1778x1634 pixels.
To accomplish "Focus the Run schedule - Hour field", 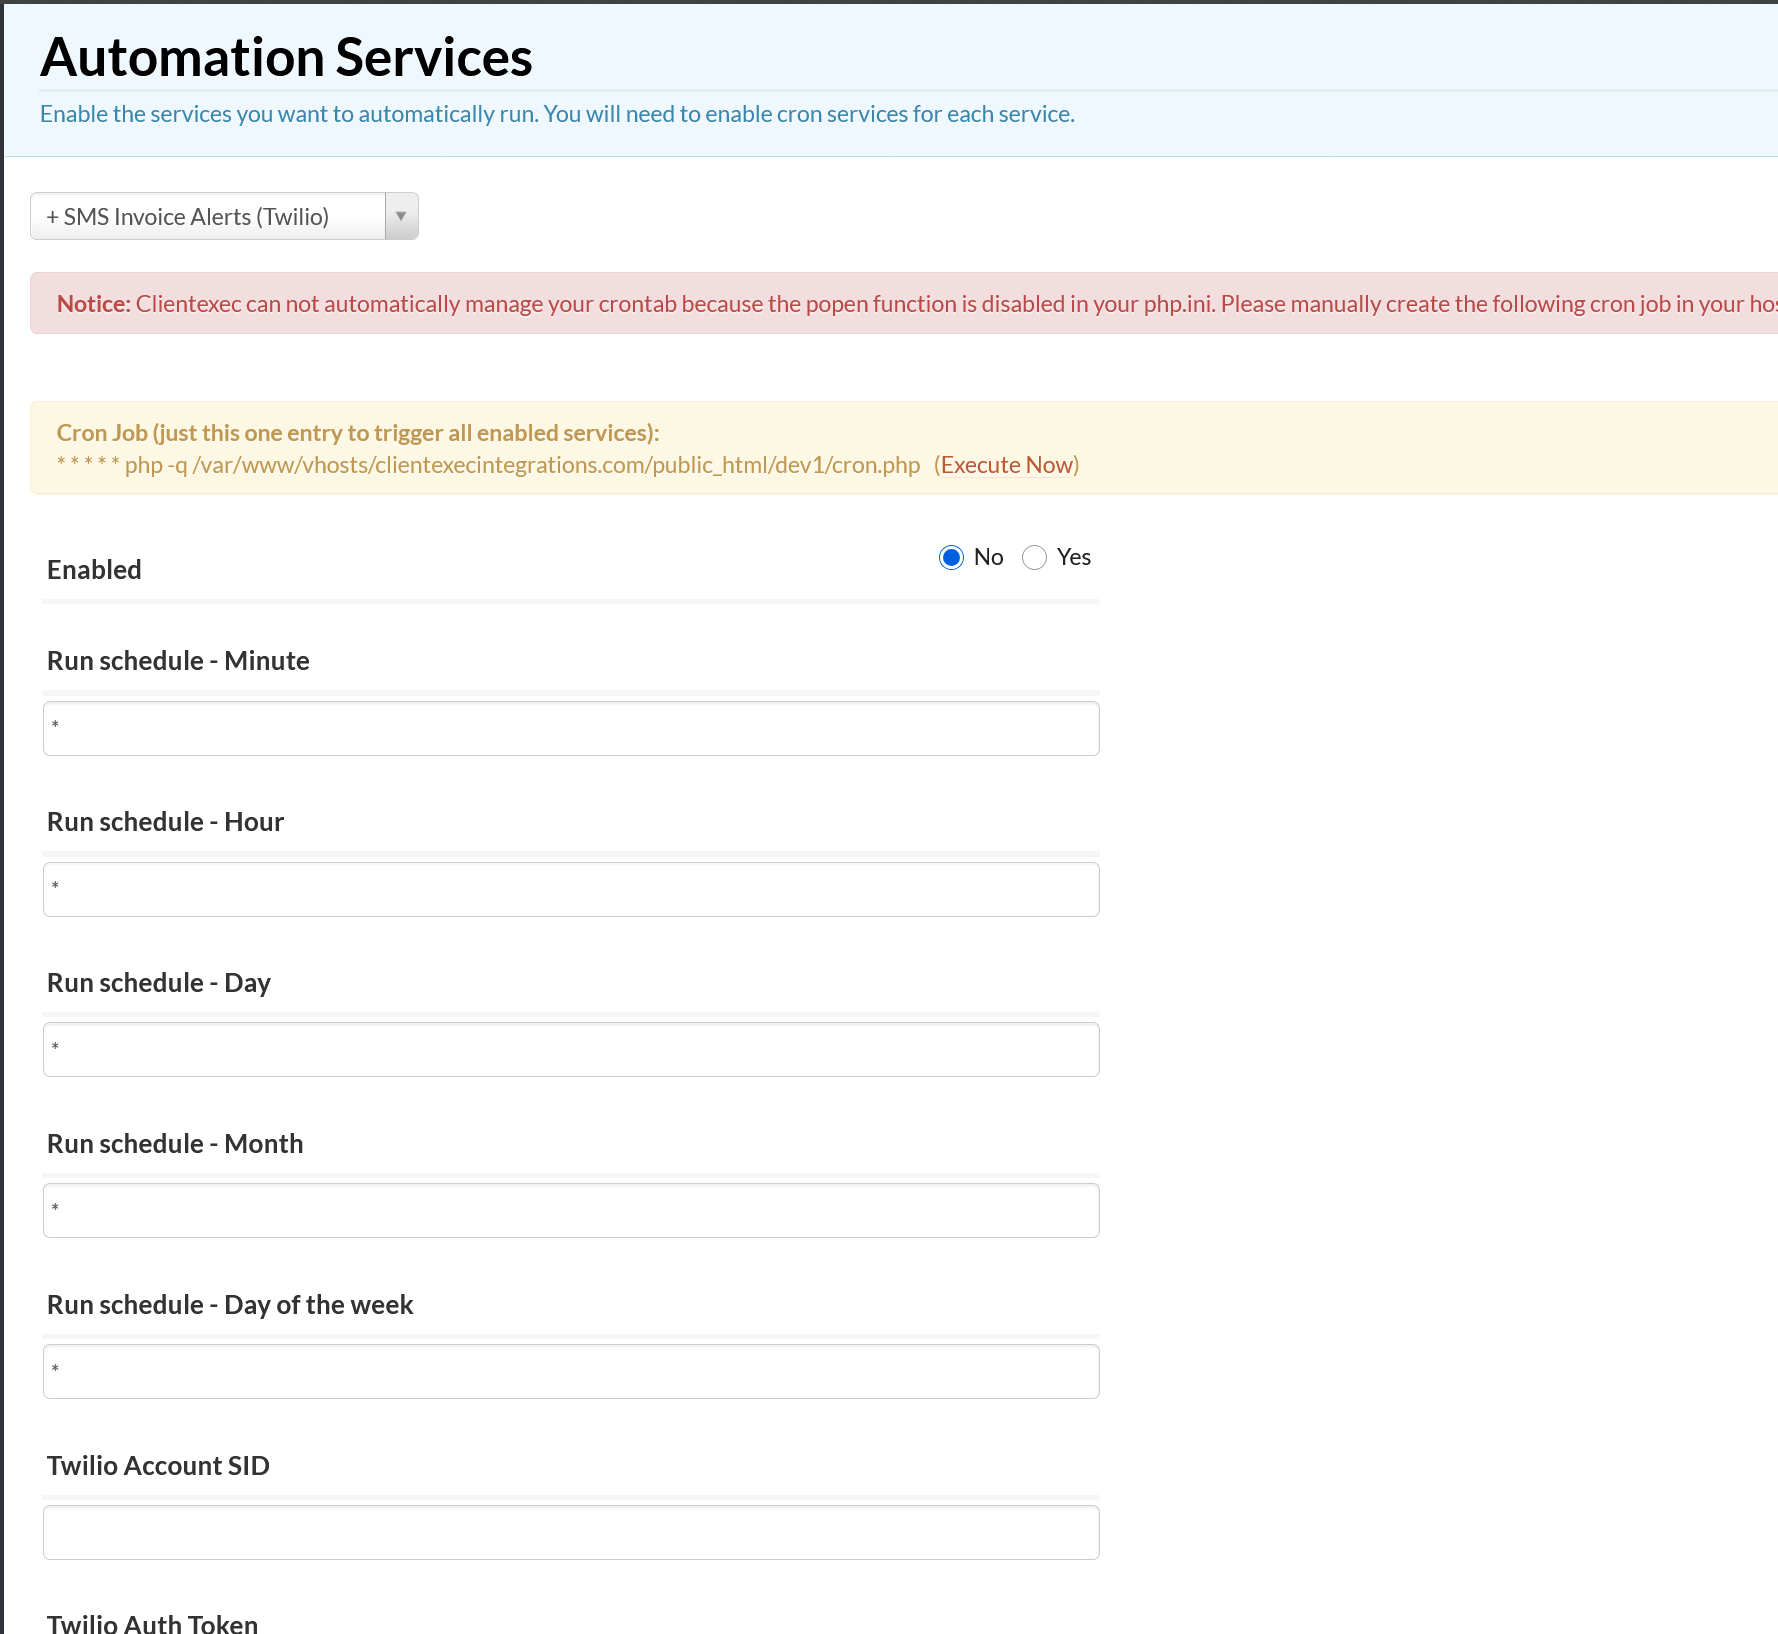I will click(571, 889).
